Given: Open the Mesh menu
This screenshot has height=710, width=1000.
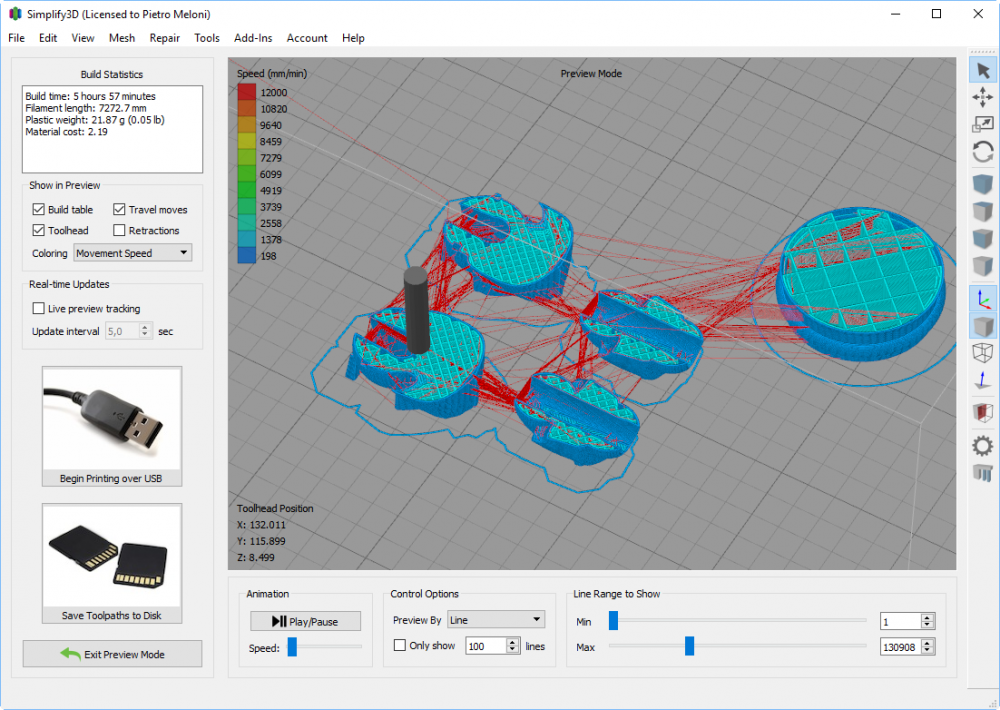Looking at the screenshot, I should click(122, 38).
